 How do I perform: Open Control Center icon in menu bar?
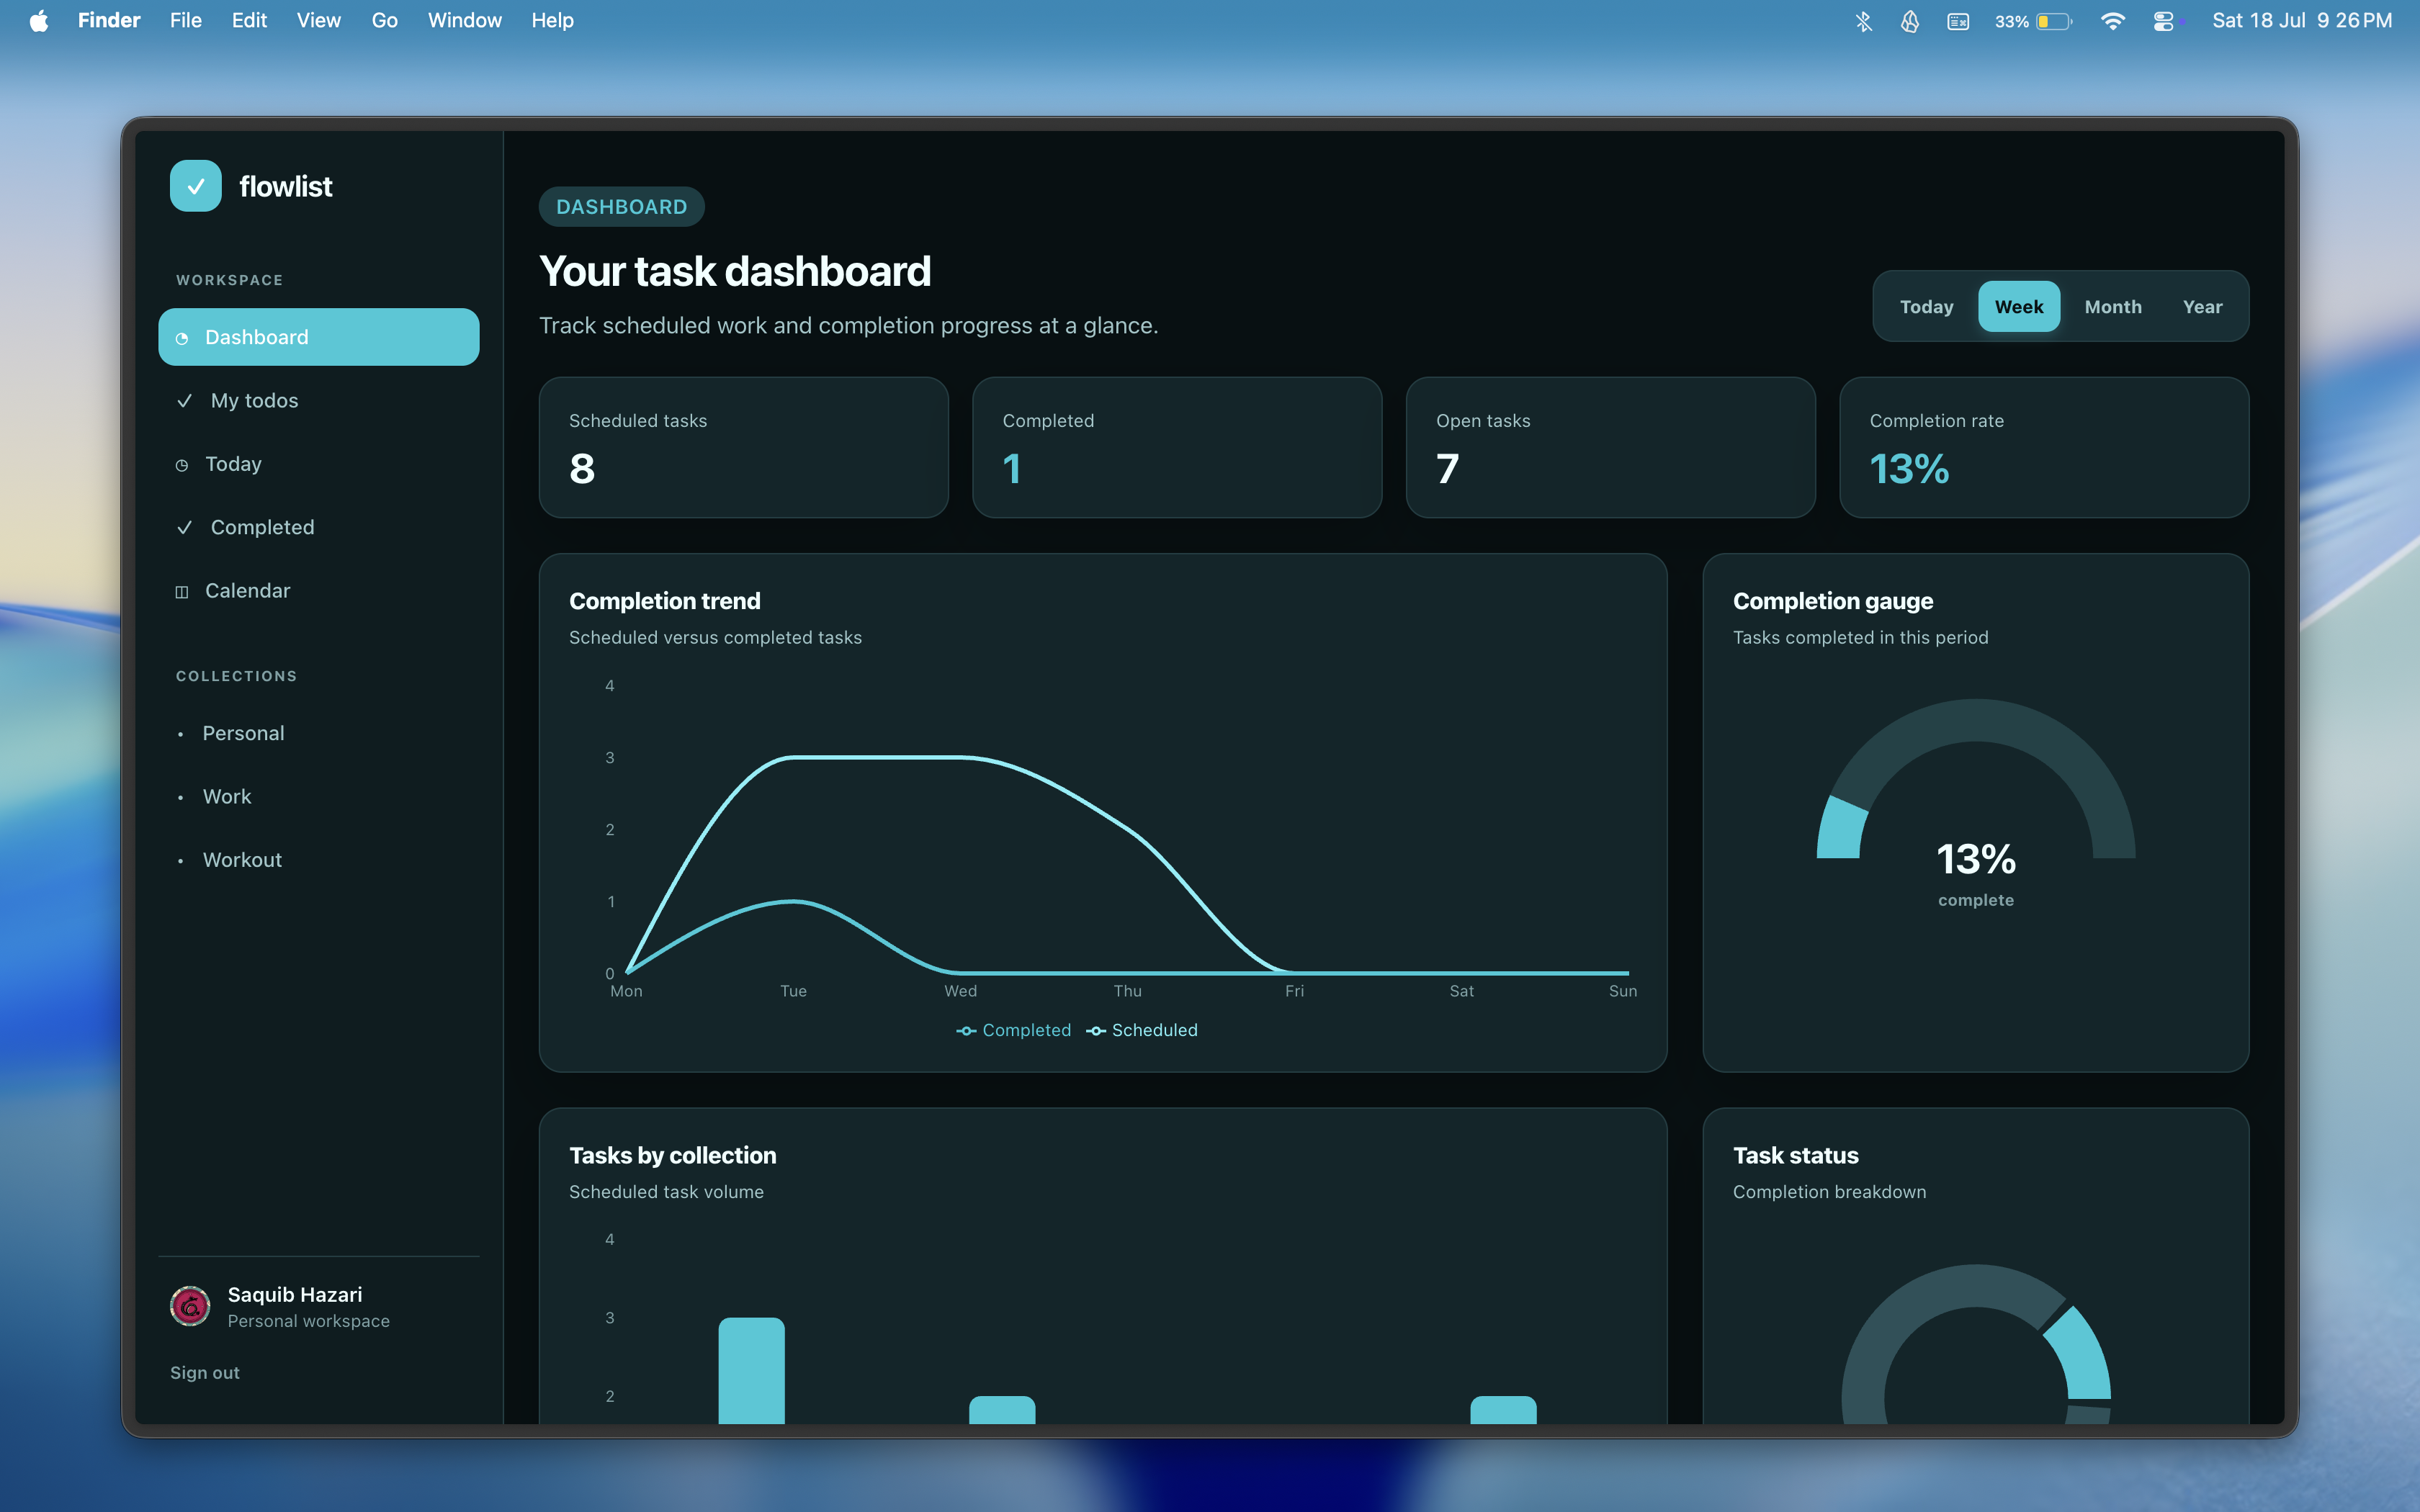coord(2163,21)
